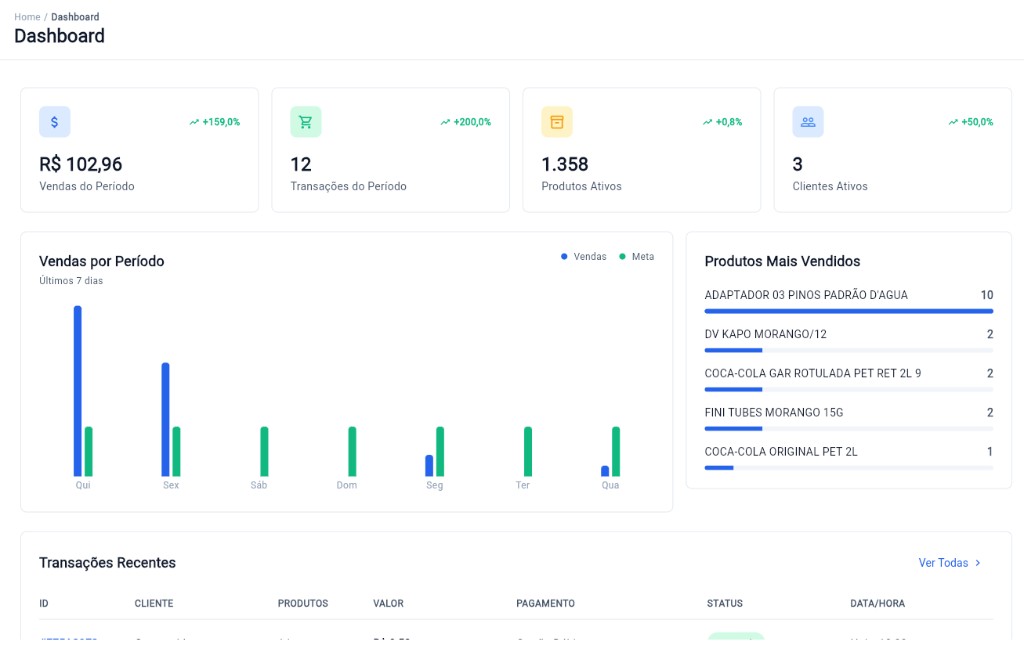Toggle the Vendas legend series
This screenshot has height=656, width=1024.
(583, 257)
